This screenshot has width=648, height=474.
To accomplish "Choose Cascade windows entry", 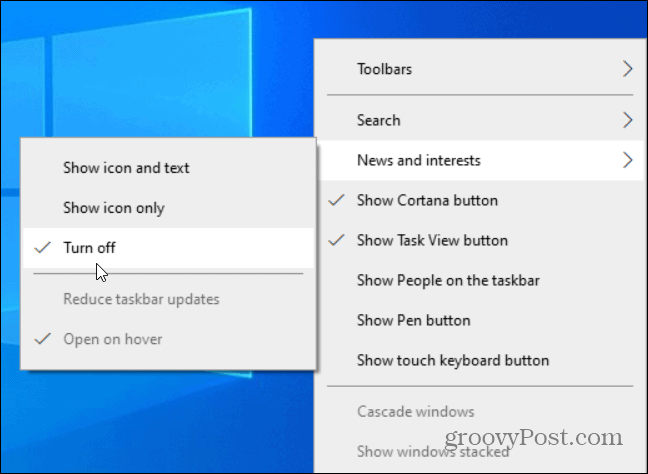I will click(479, 412).
